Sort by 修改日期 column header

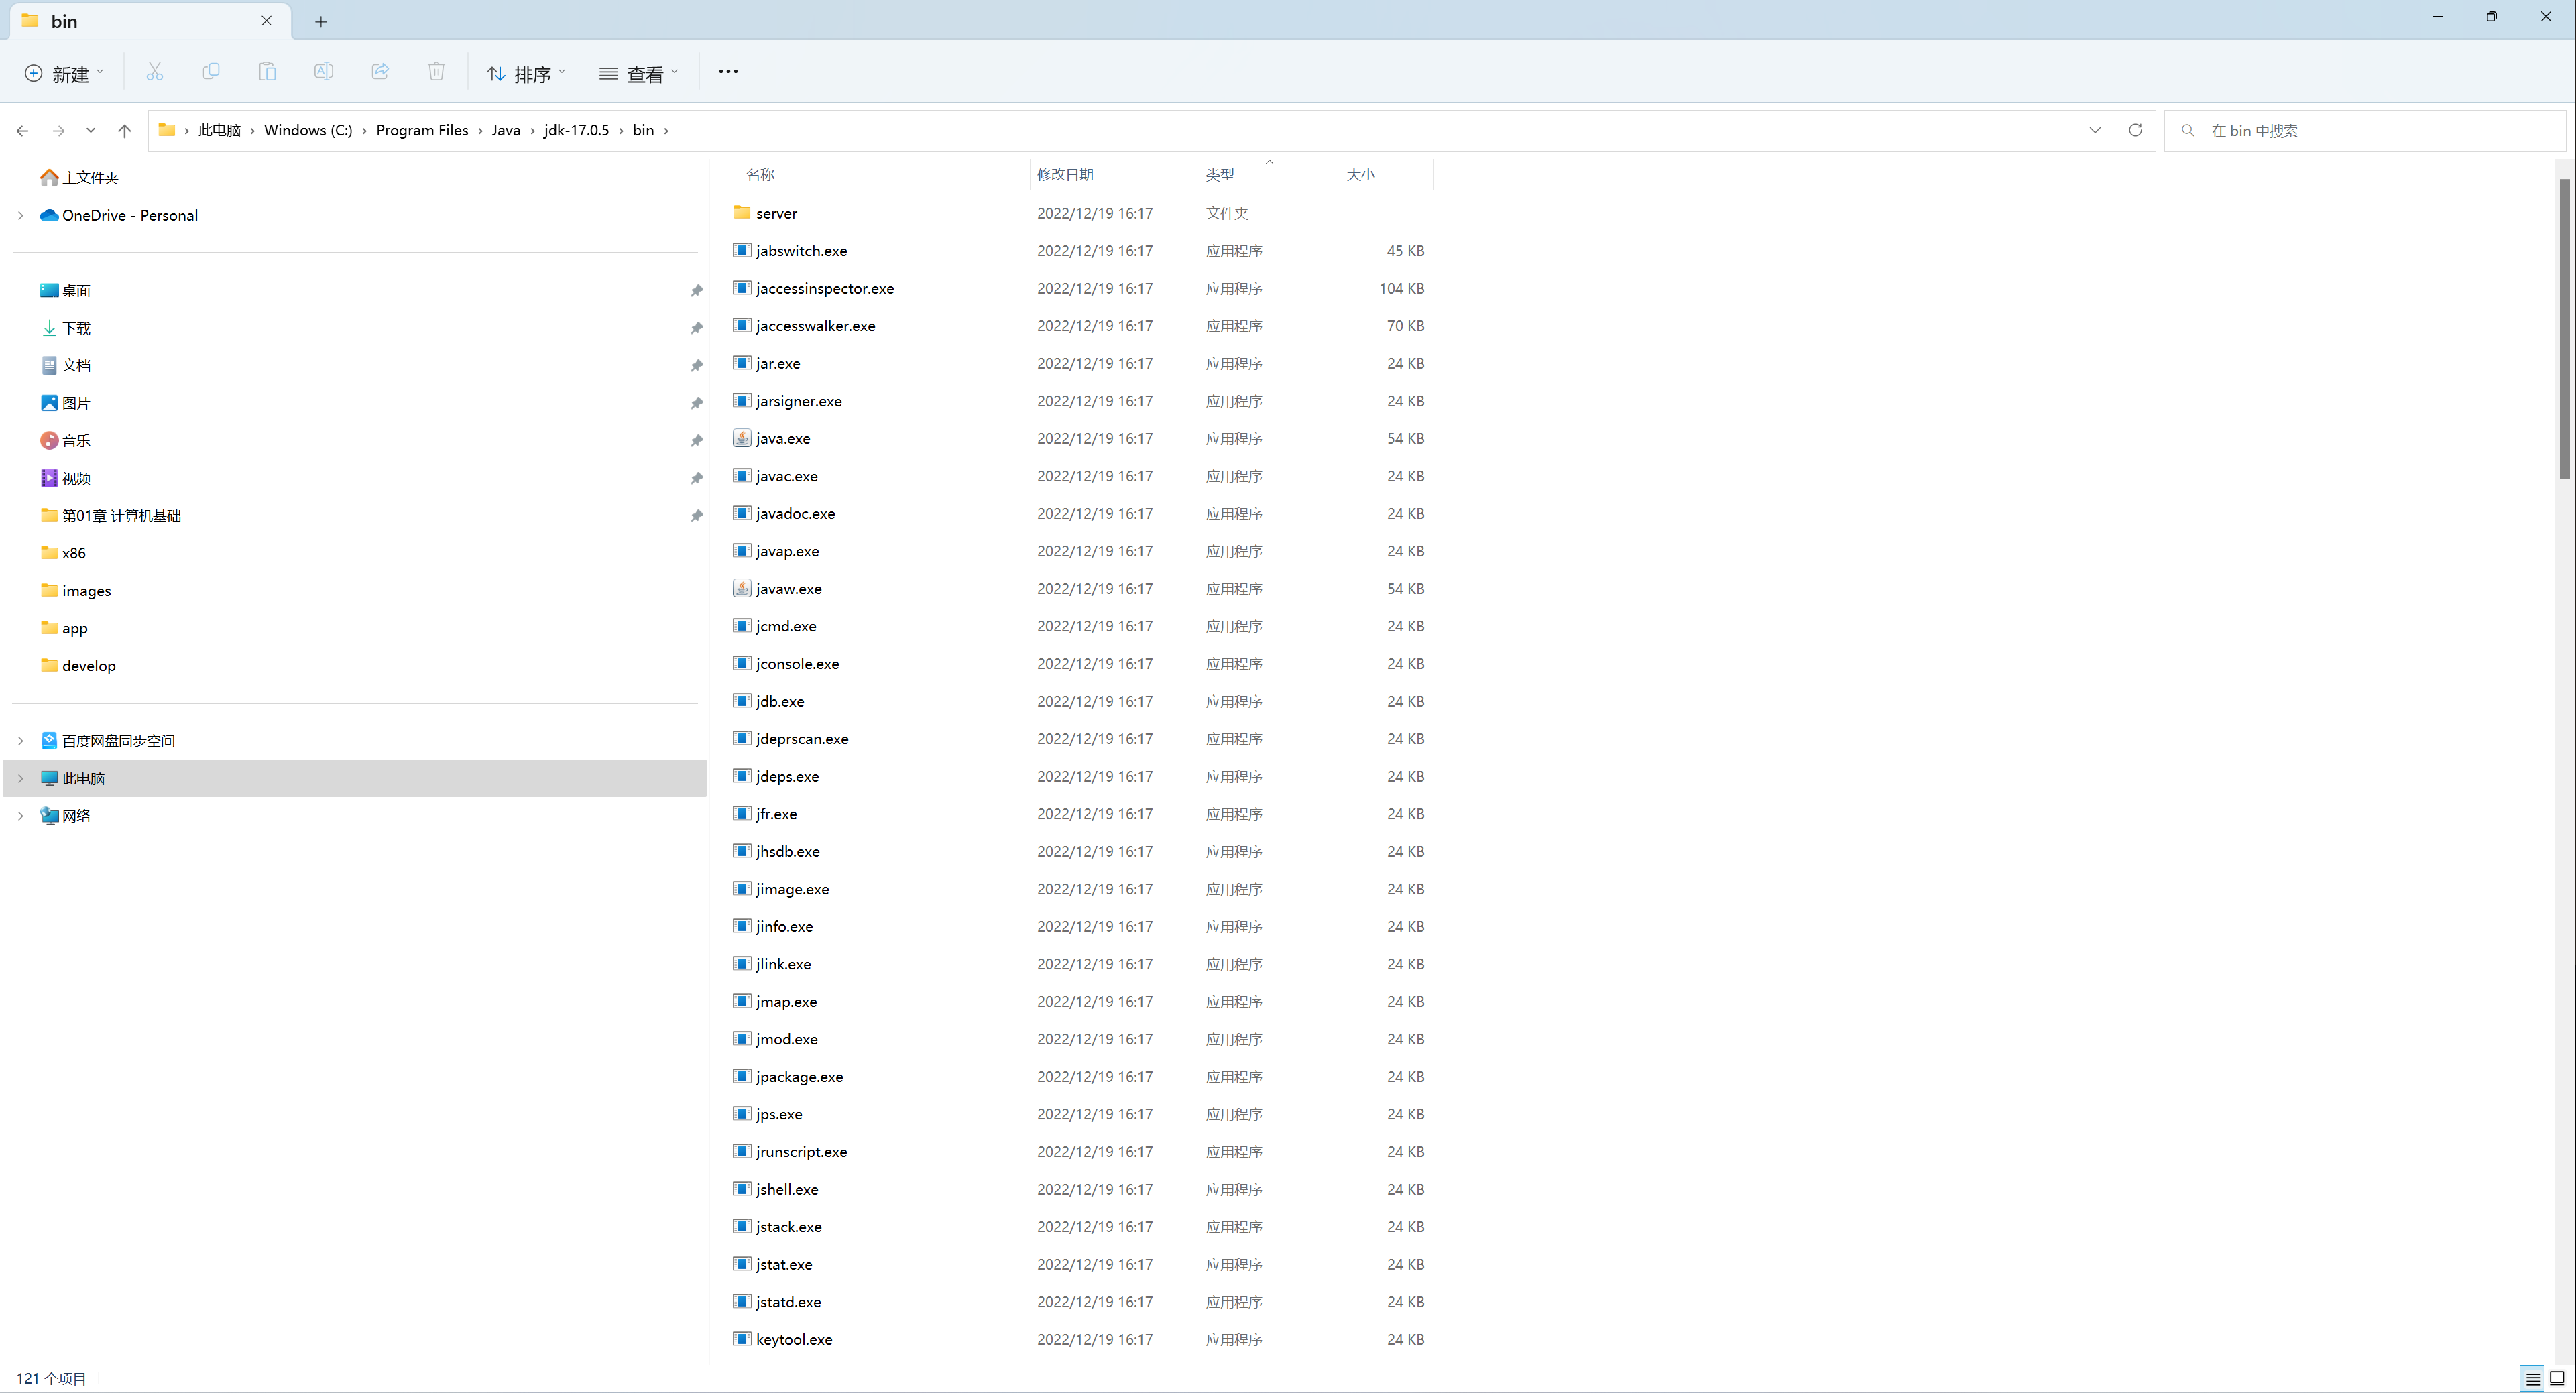click(1065, 174)
